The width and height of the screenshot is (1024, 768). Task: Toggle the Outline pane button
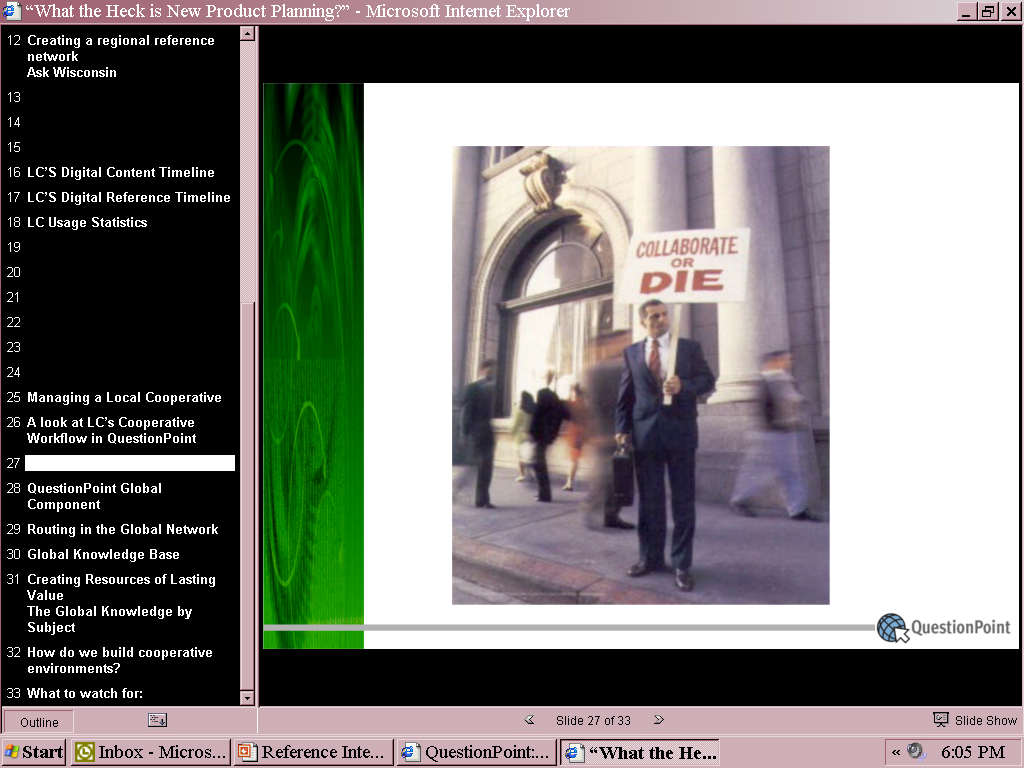pos(39,722)
